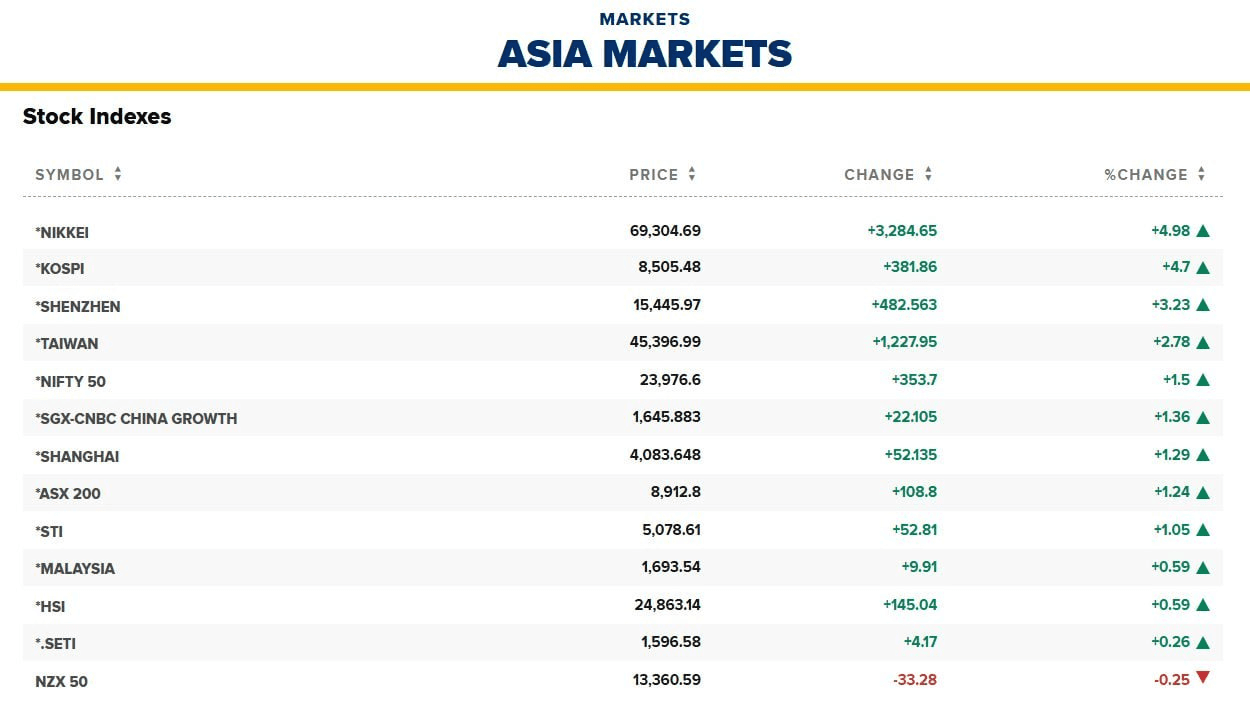Open the MARKETS section link

(645, 19)
